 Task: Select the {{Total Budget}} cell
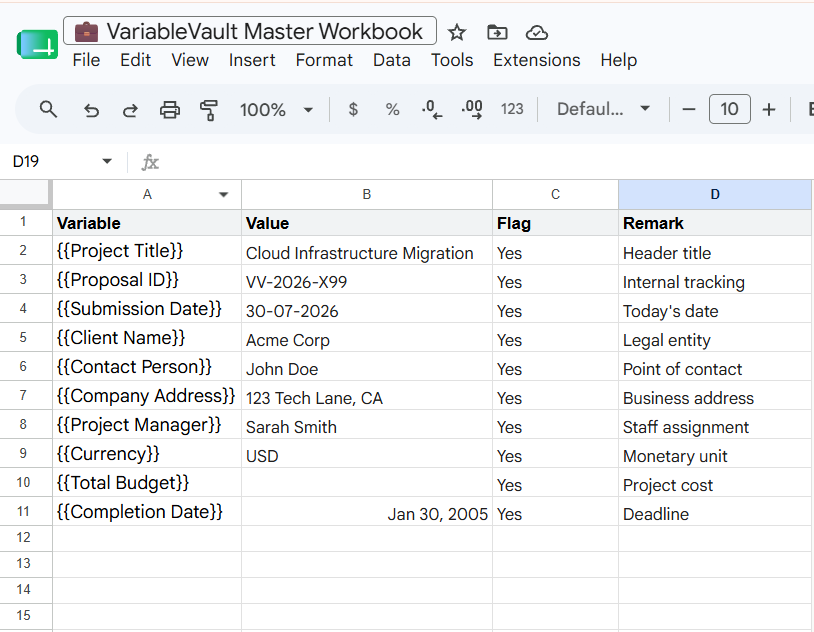click(x=147, y=483)
